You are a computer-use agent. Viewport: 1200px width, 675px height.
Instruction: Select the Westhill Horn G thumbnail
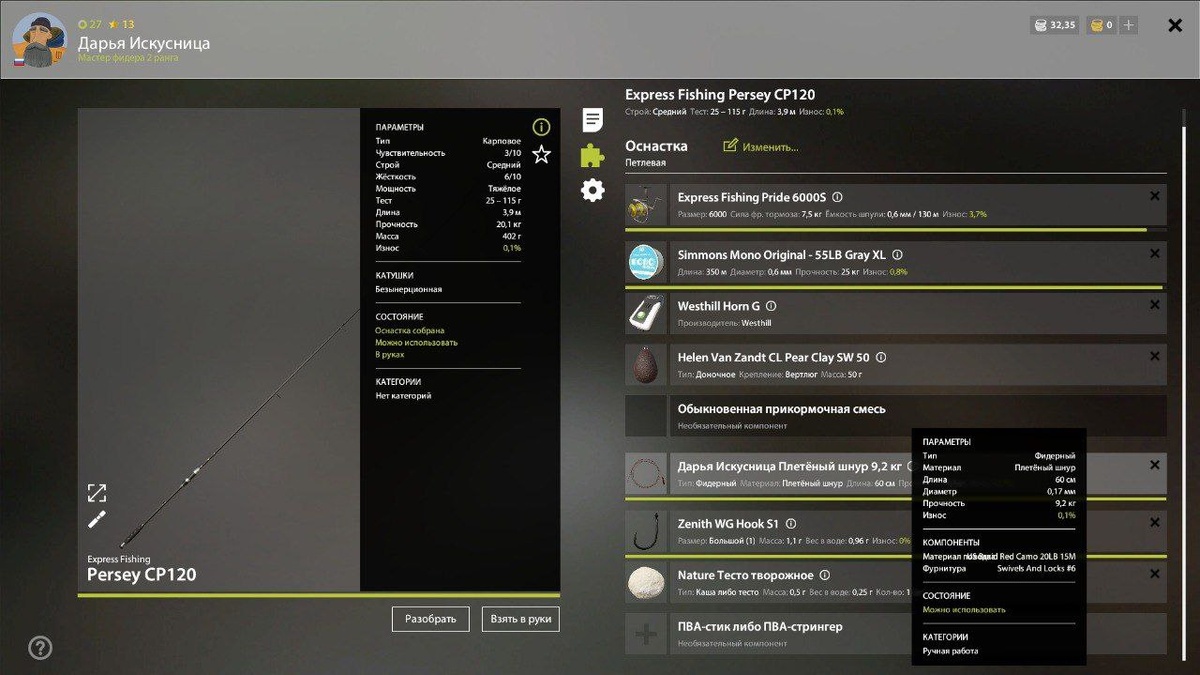(646, 314)
